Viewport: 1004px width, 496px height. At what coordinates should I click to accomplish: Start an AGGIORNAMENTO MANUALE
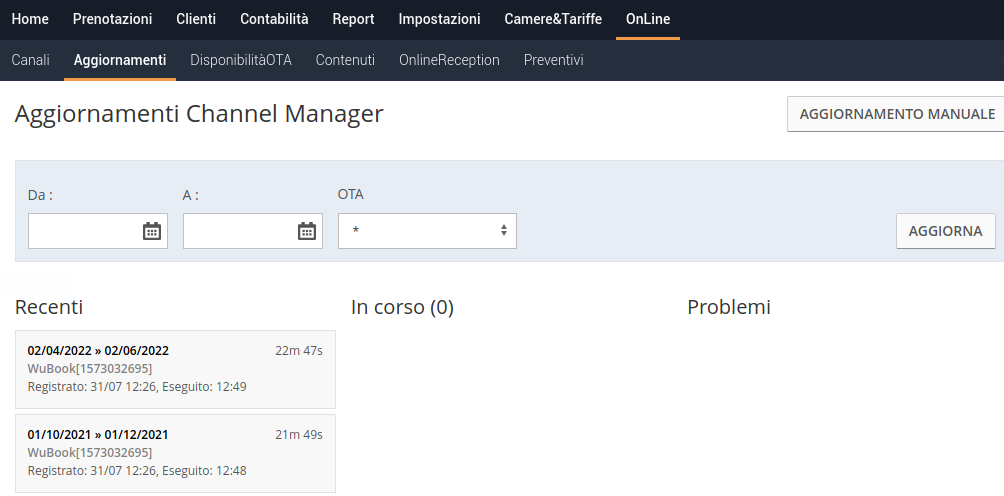(x=896, y=114)
